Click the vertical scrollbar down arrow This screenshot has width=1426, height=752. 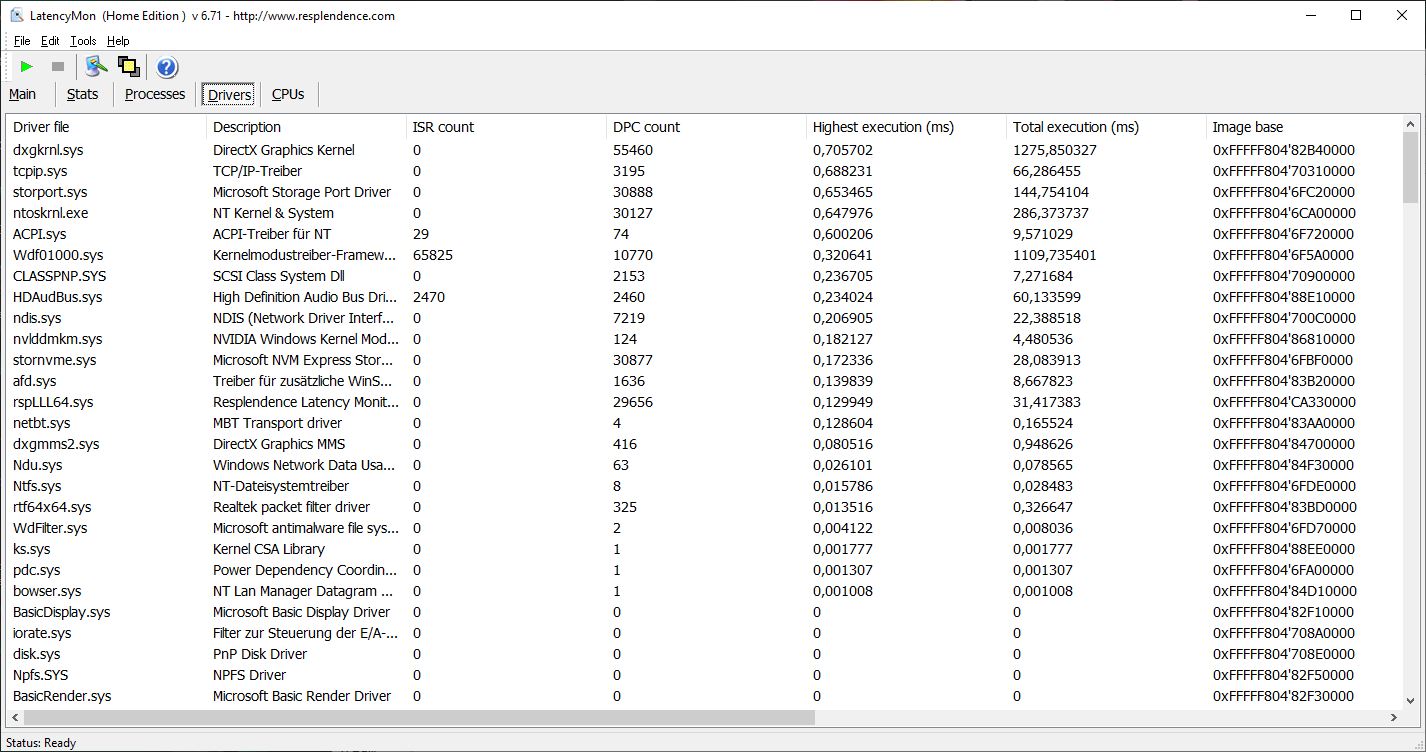1411,701
